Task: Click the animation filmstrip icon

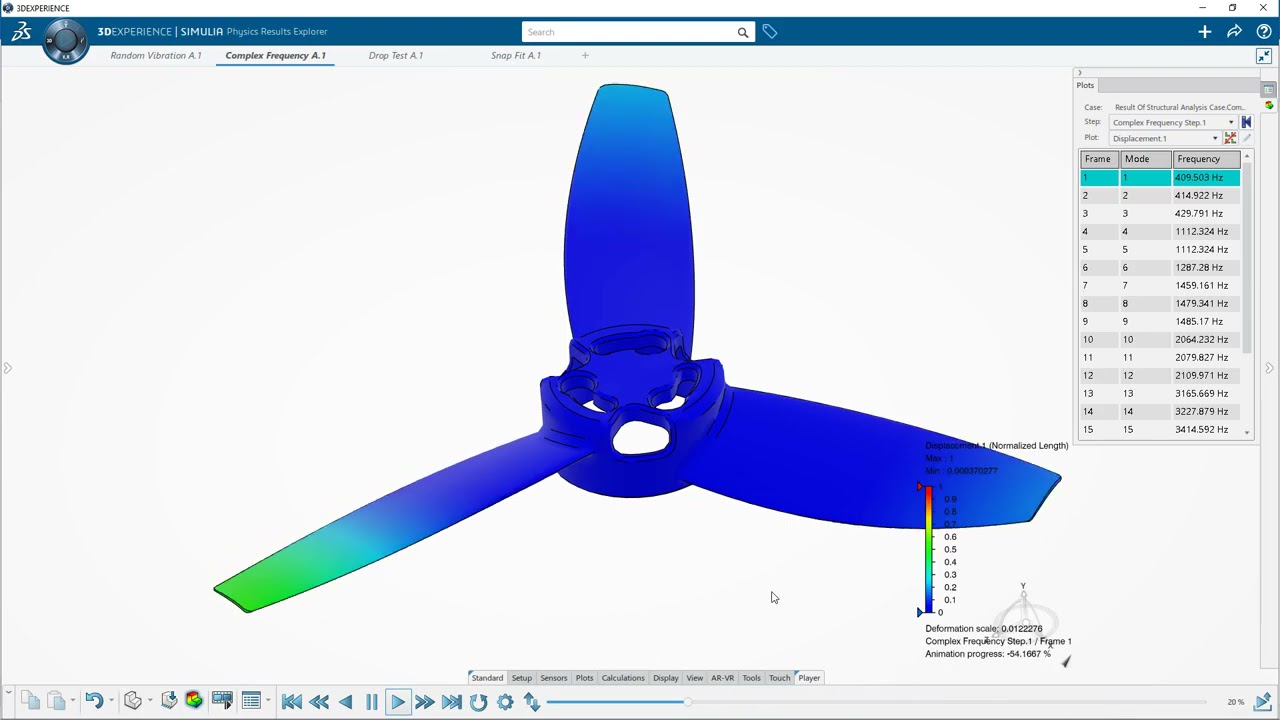Action: point(222,701)
